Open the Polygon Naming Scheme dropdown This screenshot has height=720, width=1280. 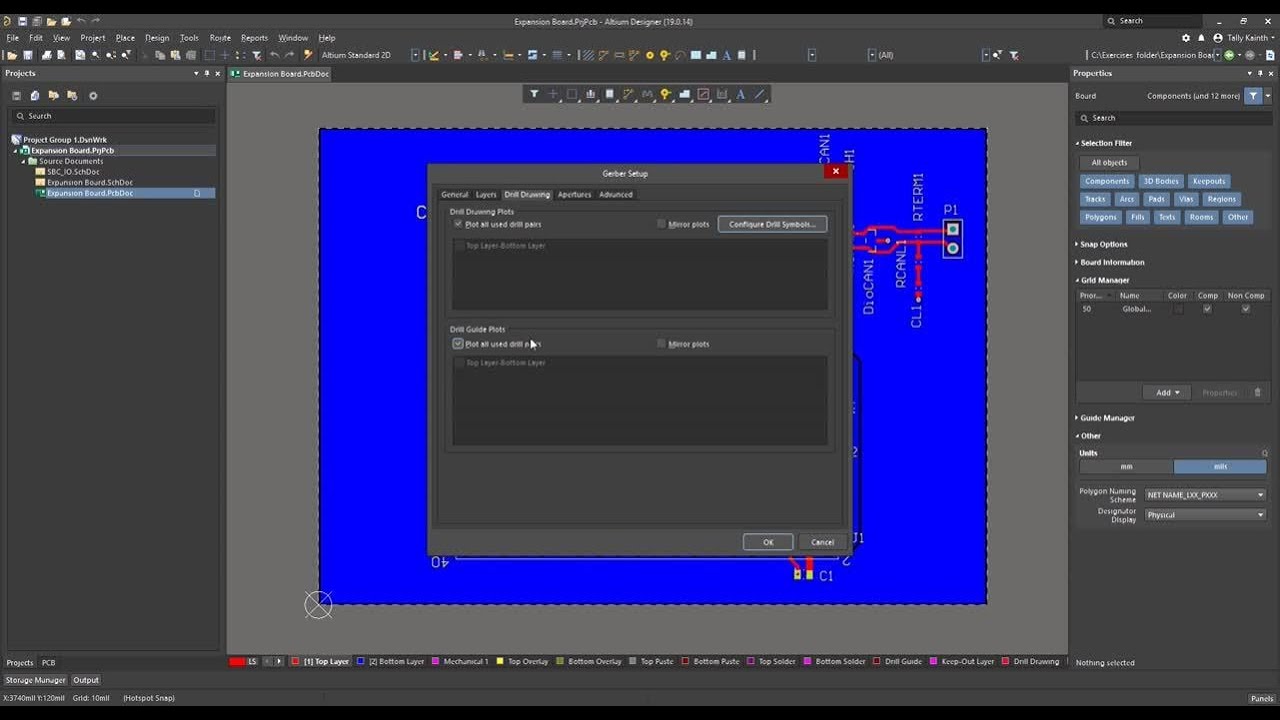pyautogui.click(x=1205, y=495)
